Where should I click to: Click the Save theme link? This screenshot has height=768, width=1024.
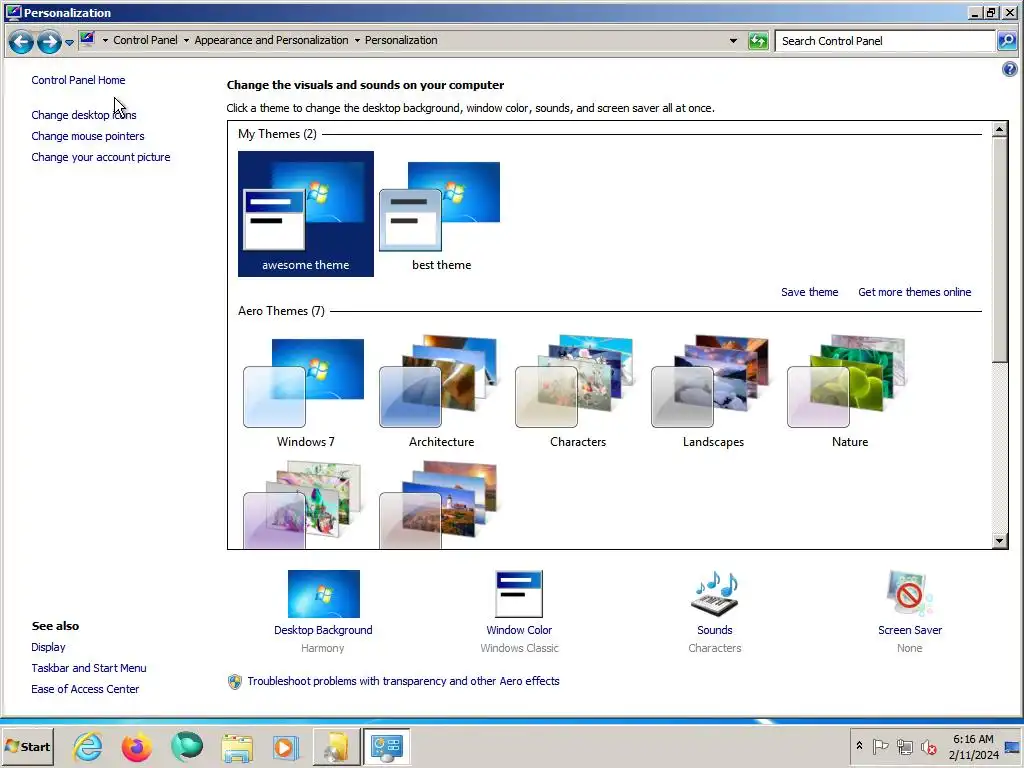(809, 292)
